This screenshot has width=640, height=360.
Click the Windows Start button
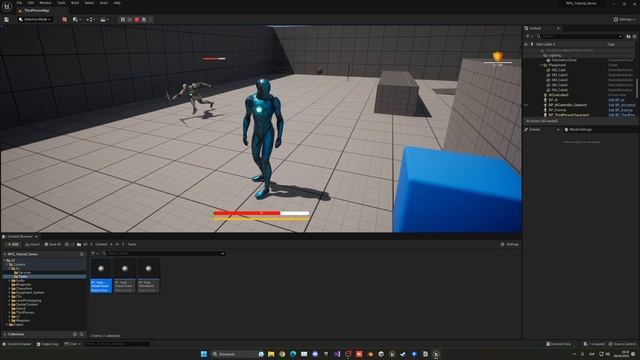(x=204, y=354)
